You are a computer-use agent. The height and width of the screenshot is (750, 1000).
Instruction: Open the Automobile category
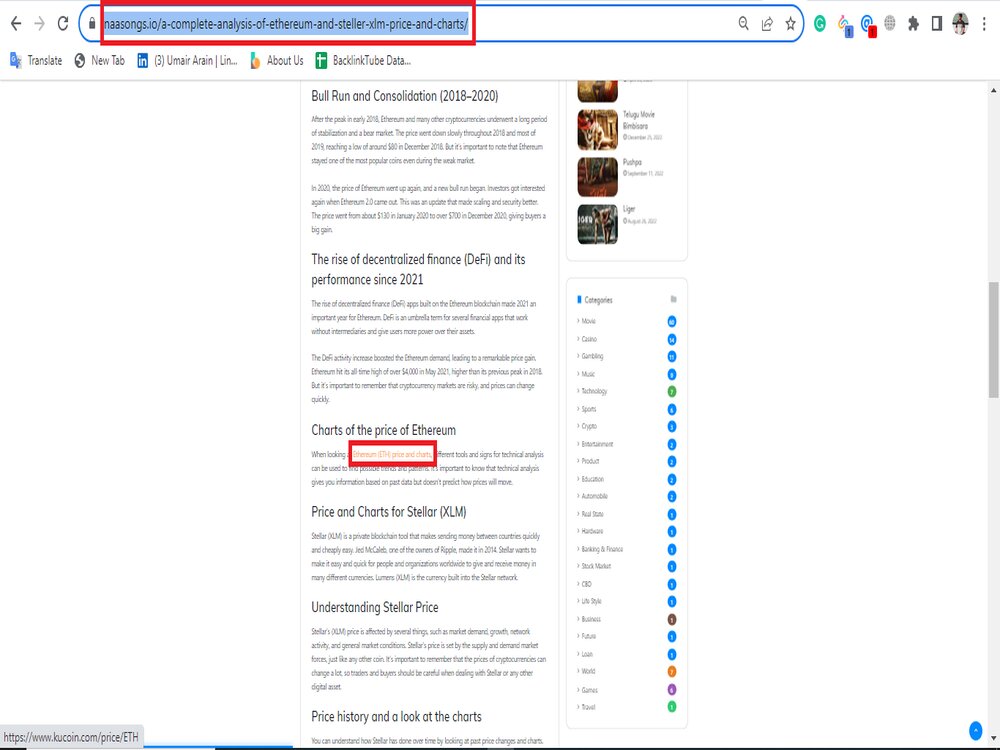click(x=594, y=496)
